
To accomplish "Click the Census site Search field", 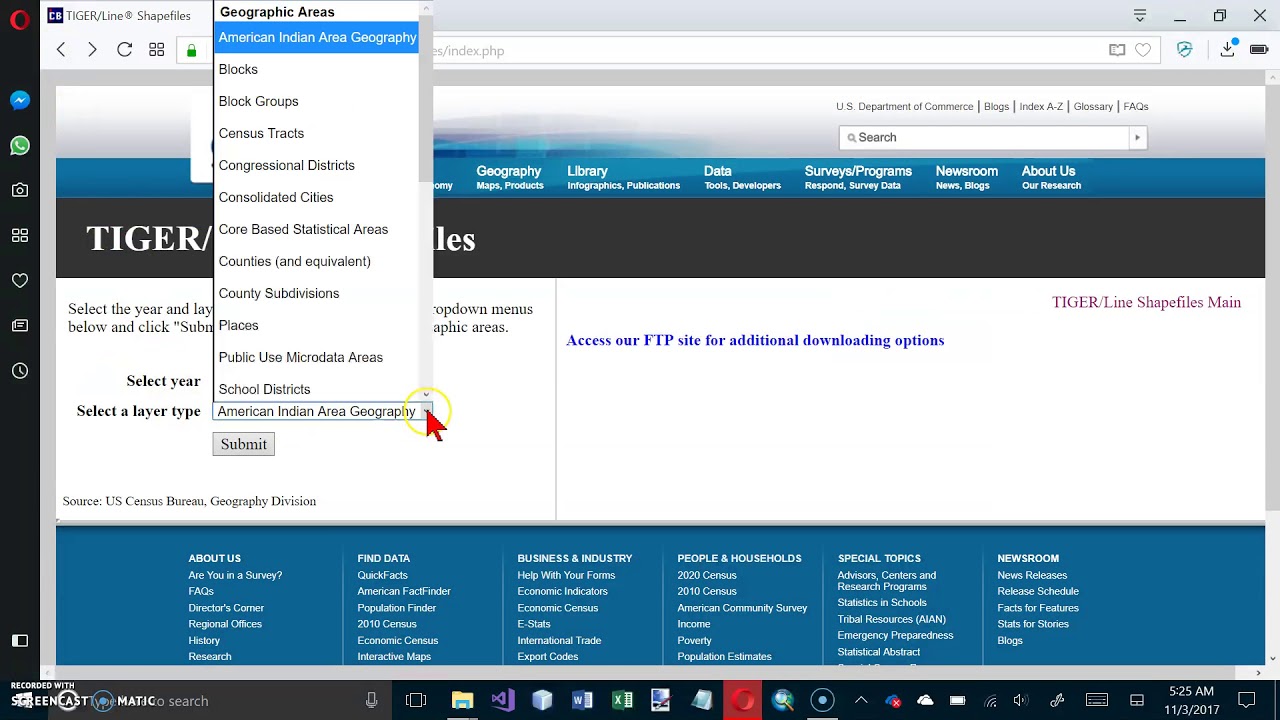I will [x=984, y=137].
